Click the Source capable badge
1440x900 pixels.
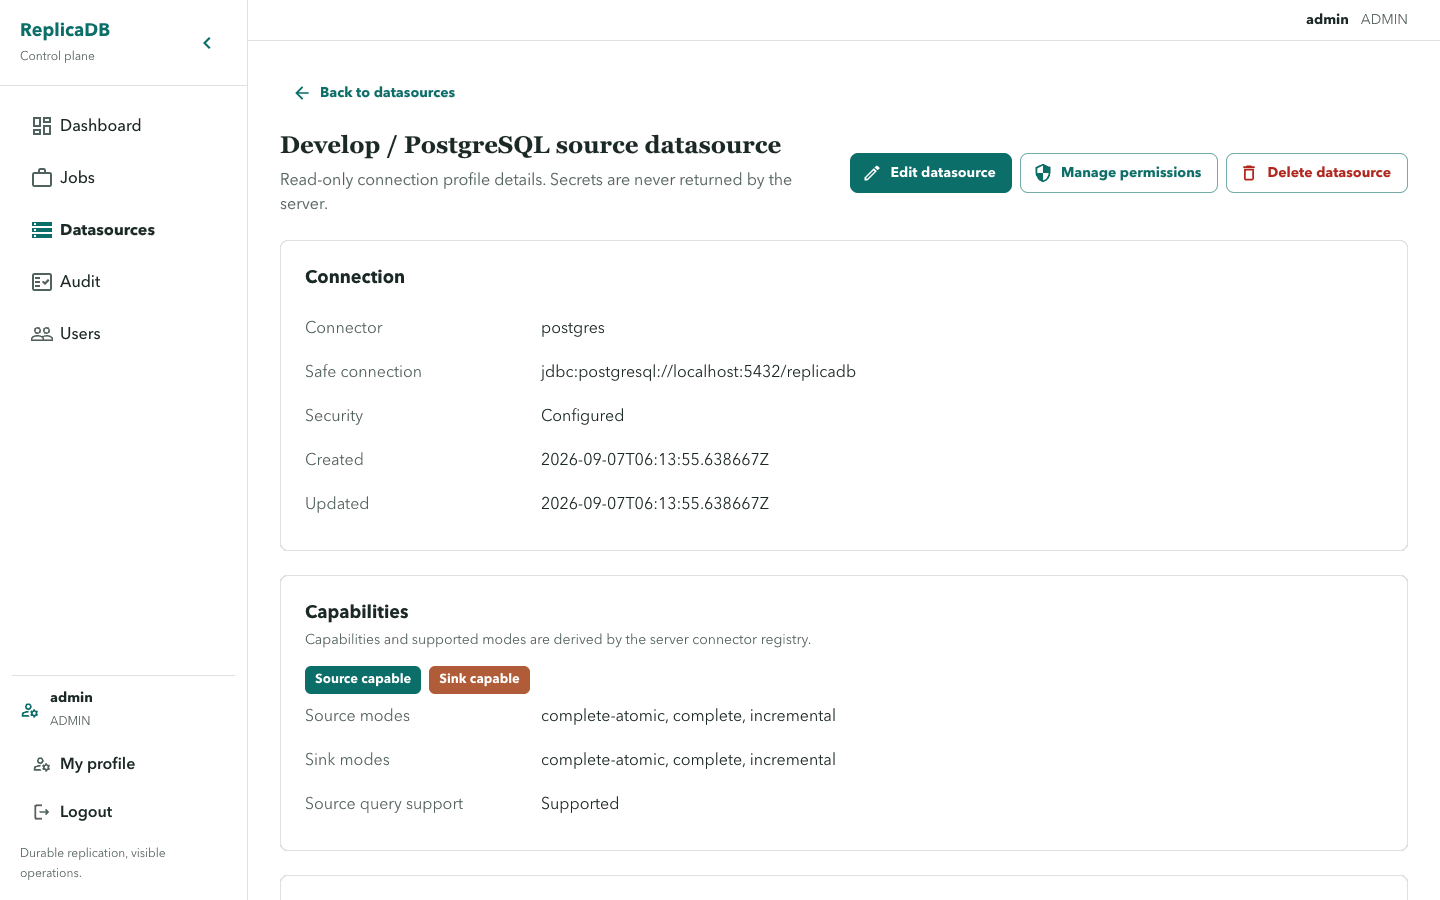(363, 679)
